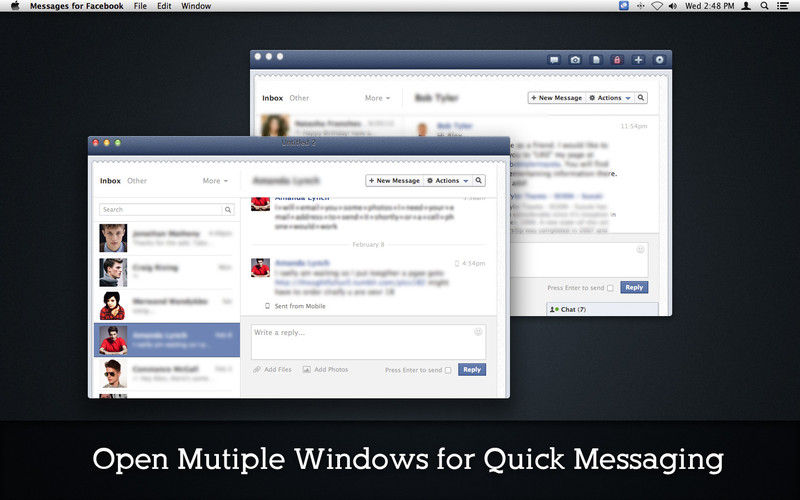Open the File menu
Viewport: 800px width, 500px height.
pyautogui.click(x=140, y=6)
